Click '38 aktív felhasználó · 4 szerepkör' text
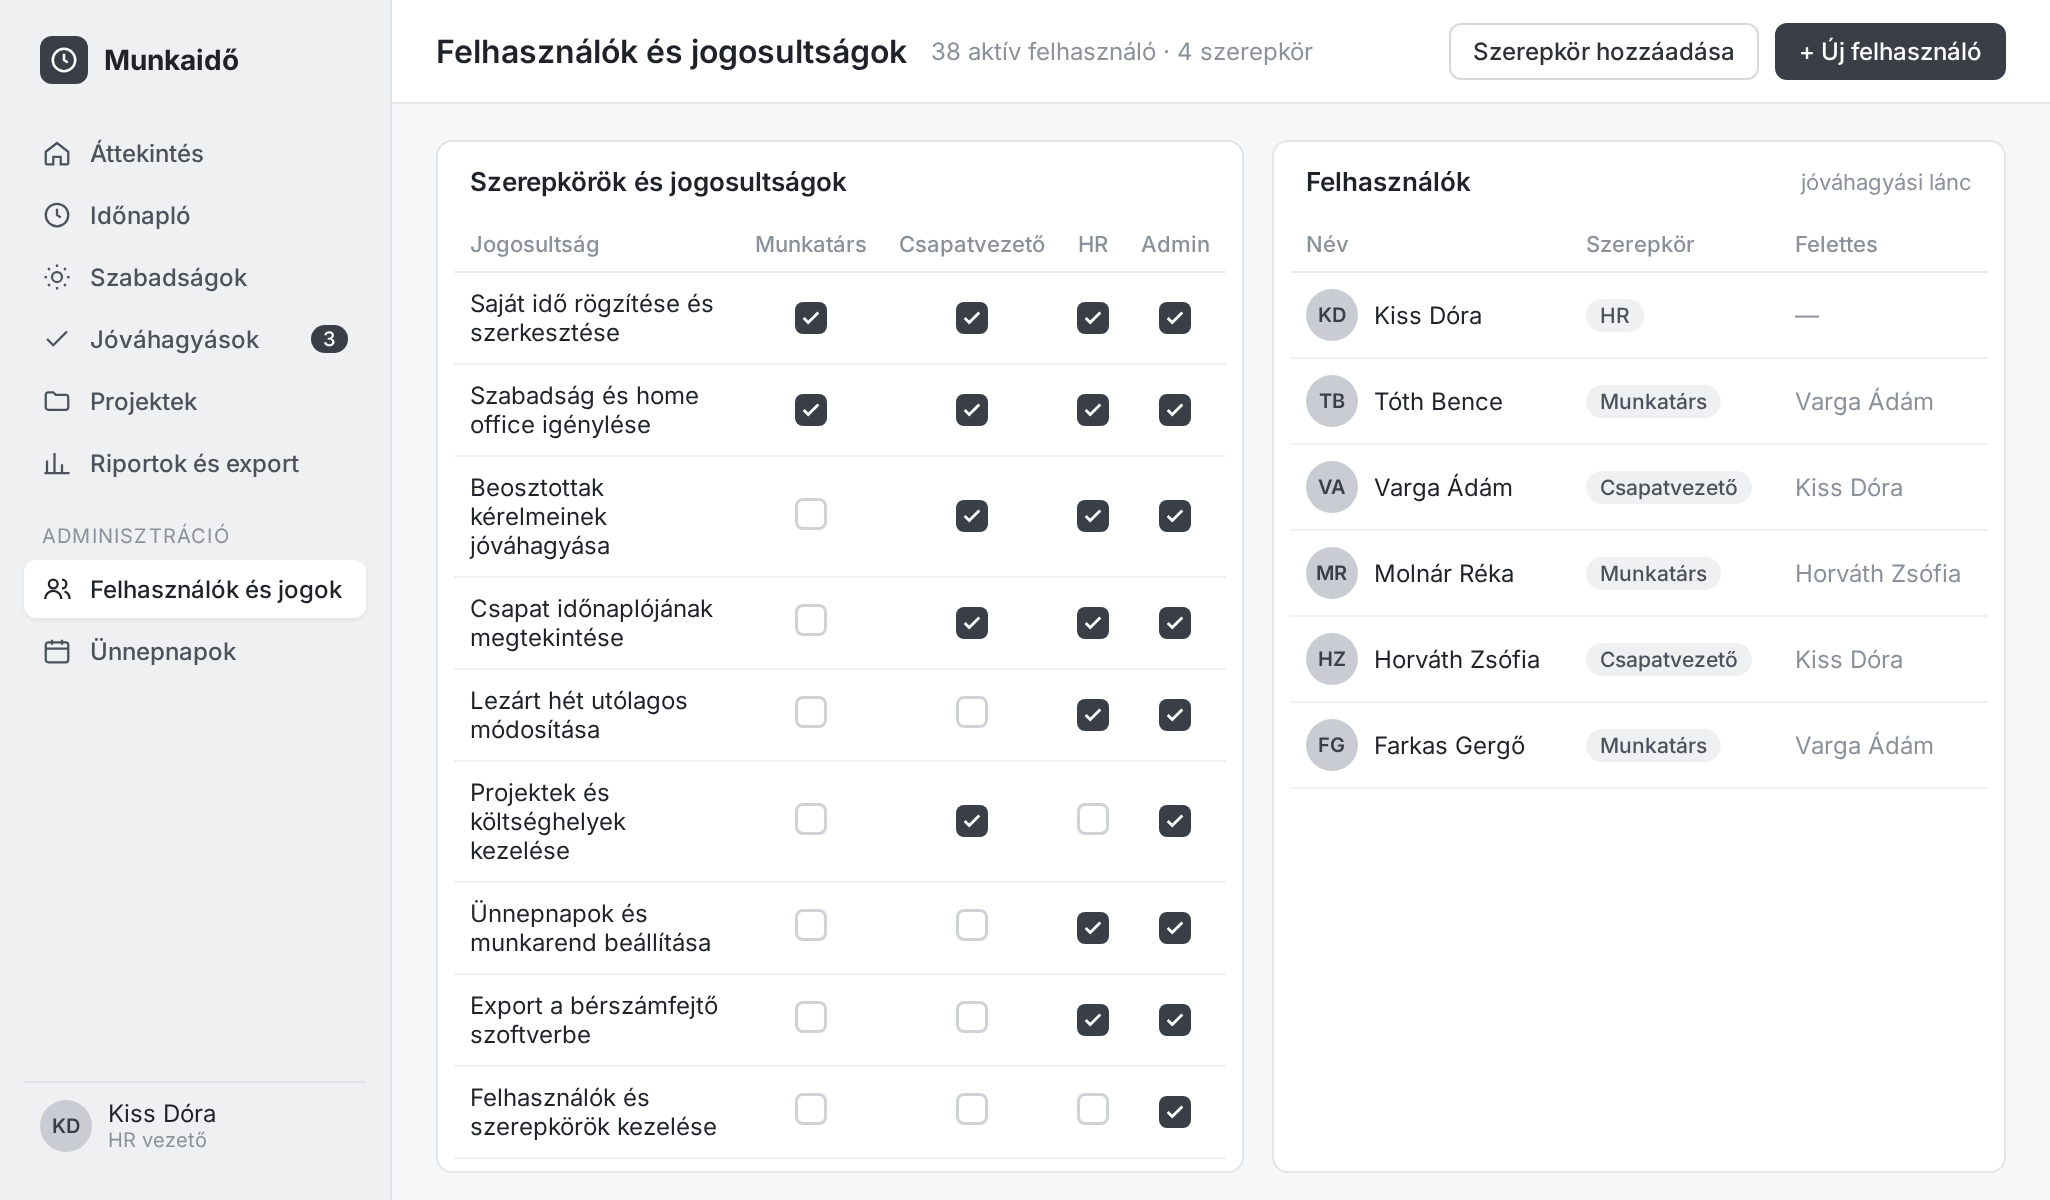This screenshot has height=1200, width=2050. click(x=1121, y=52)
